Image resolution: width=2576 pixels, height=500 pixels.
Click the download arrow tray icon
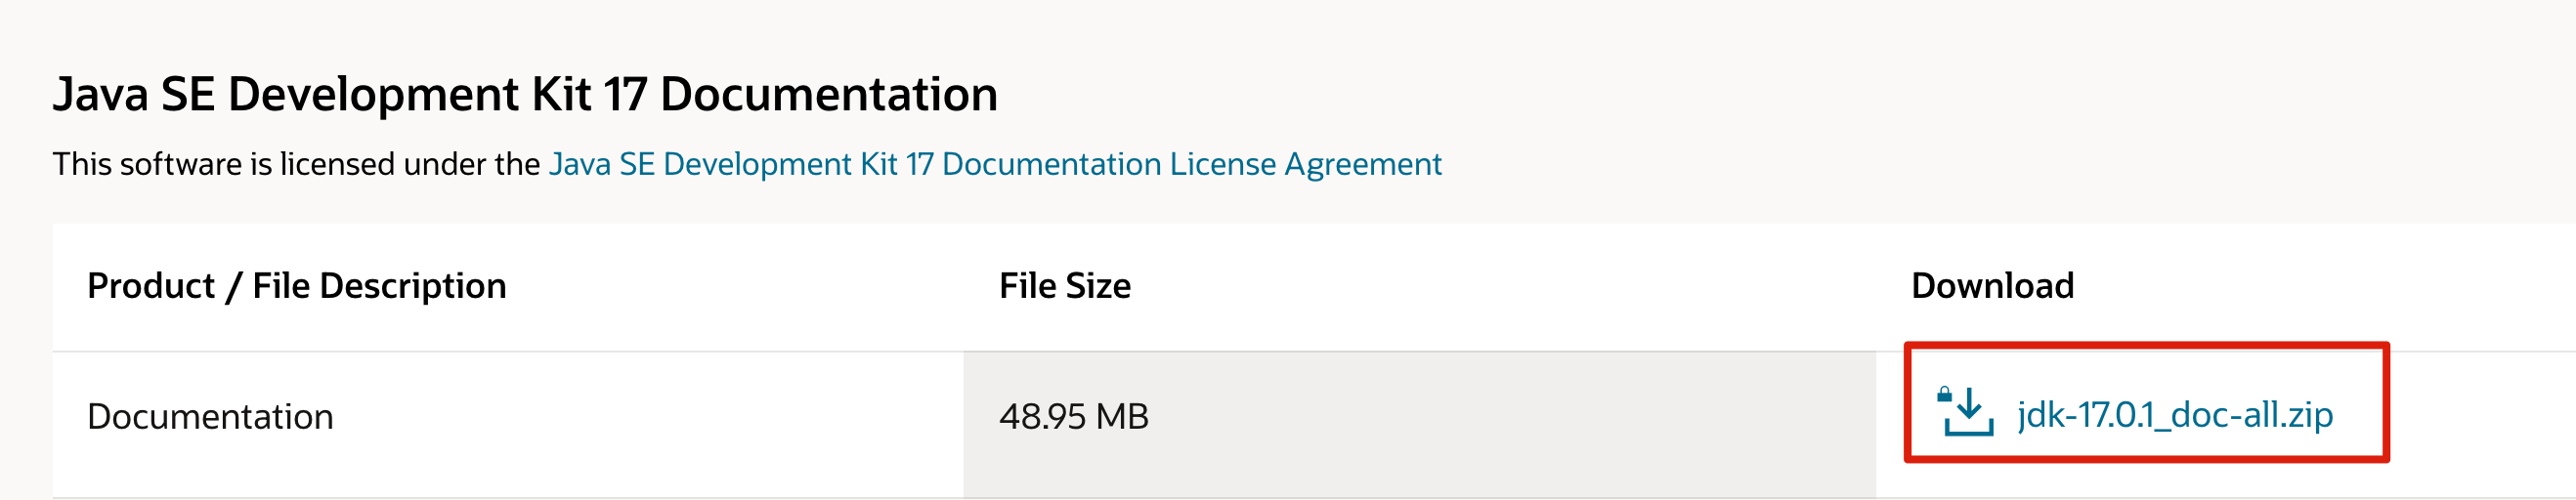pos(1970,412)
